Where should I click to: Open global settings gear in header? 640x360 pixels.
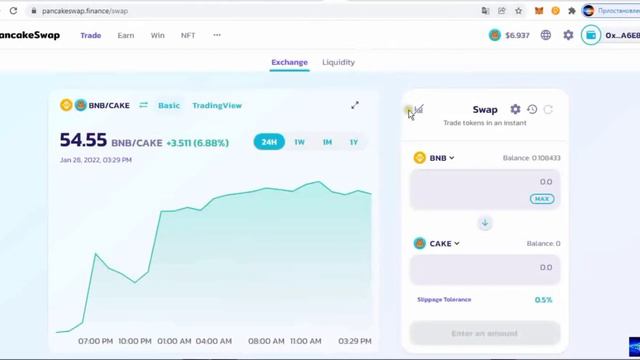click(x=568, y=35)
